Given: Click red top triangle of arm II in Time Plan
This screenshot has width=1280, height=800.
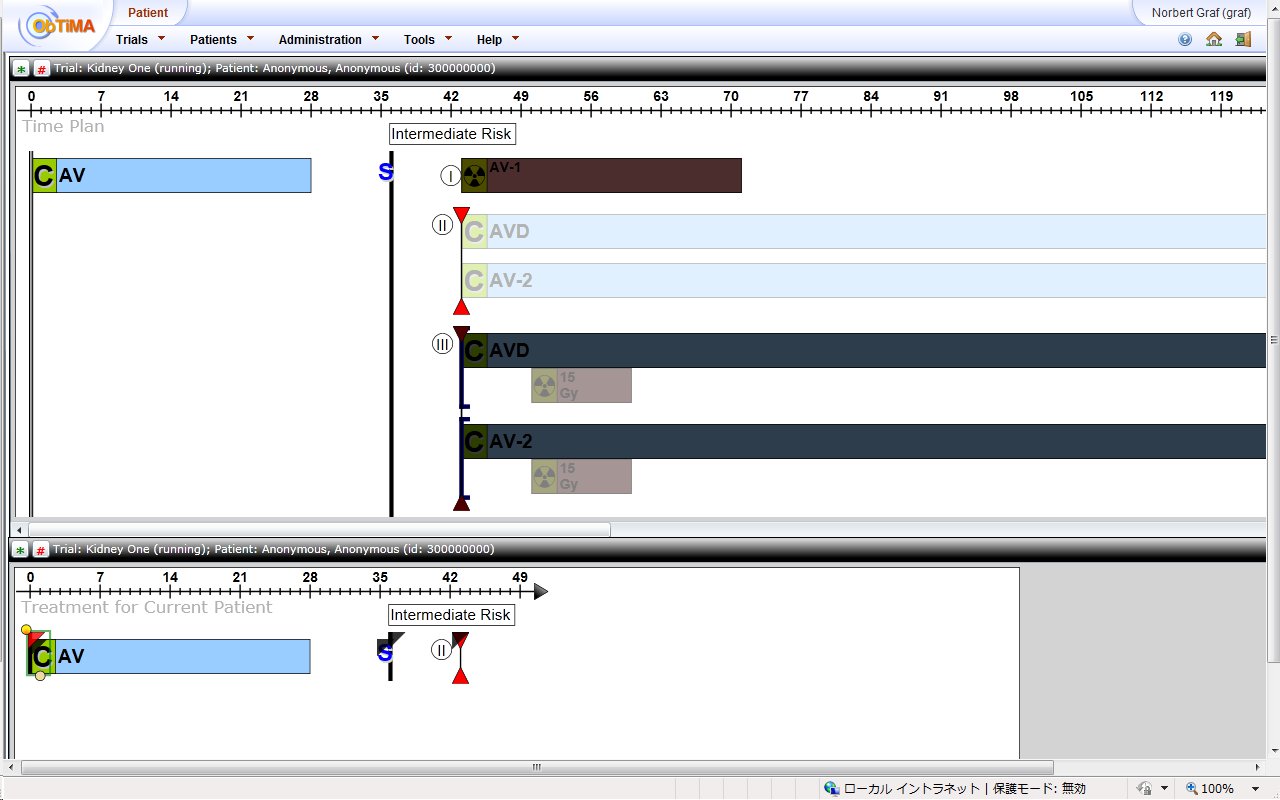Looking at the screenshot, I should pyautogui.click(x=461, y=214).
